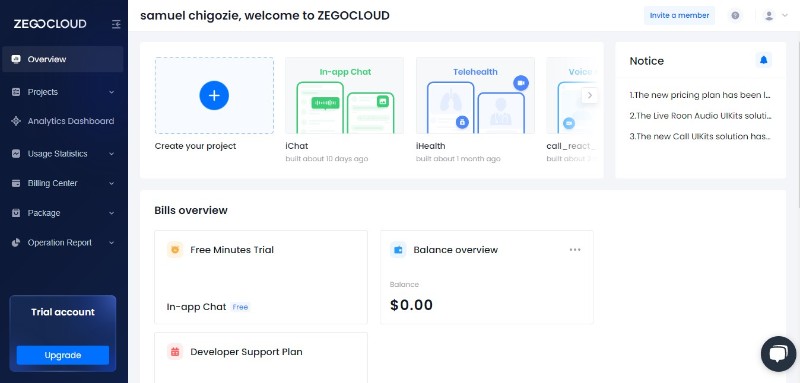The width and height of the screenshot is (800, 383).
Task: Click the Billing Center card icon
Action: click(16, 183)
